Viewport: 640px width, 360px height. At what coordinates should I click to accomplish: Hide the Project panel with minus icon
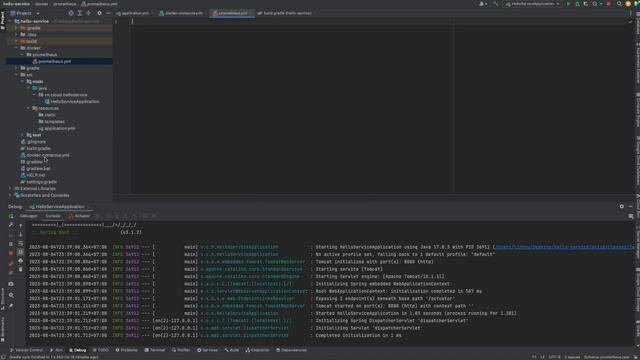108,13
